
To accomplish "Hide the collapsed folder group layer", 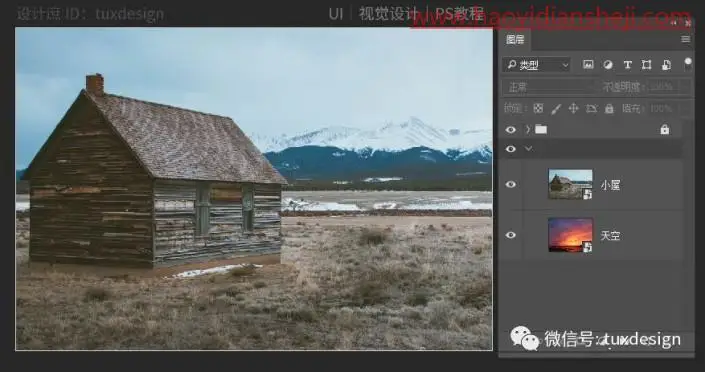I will coord(510,130).
